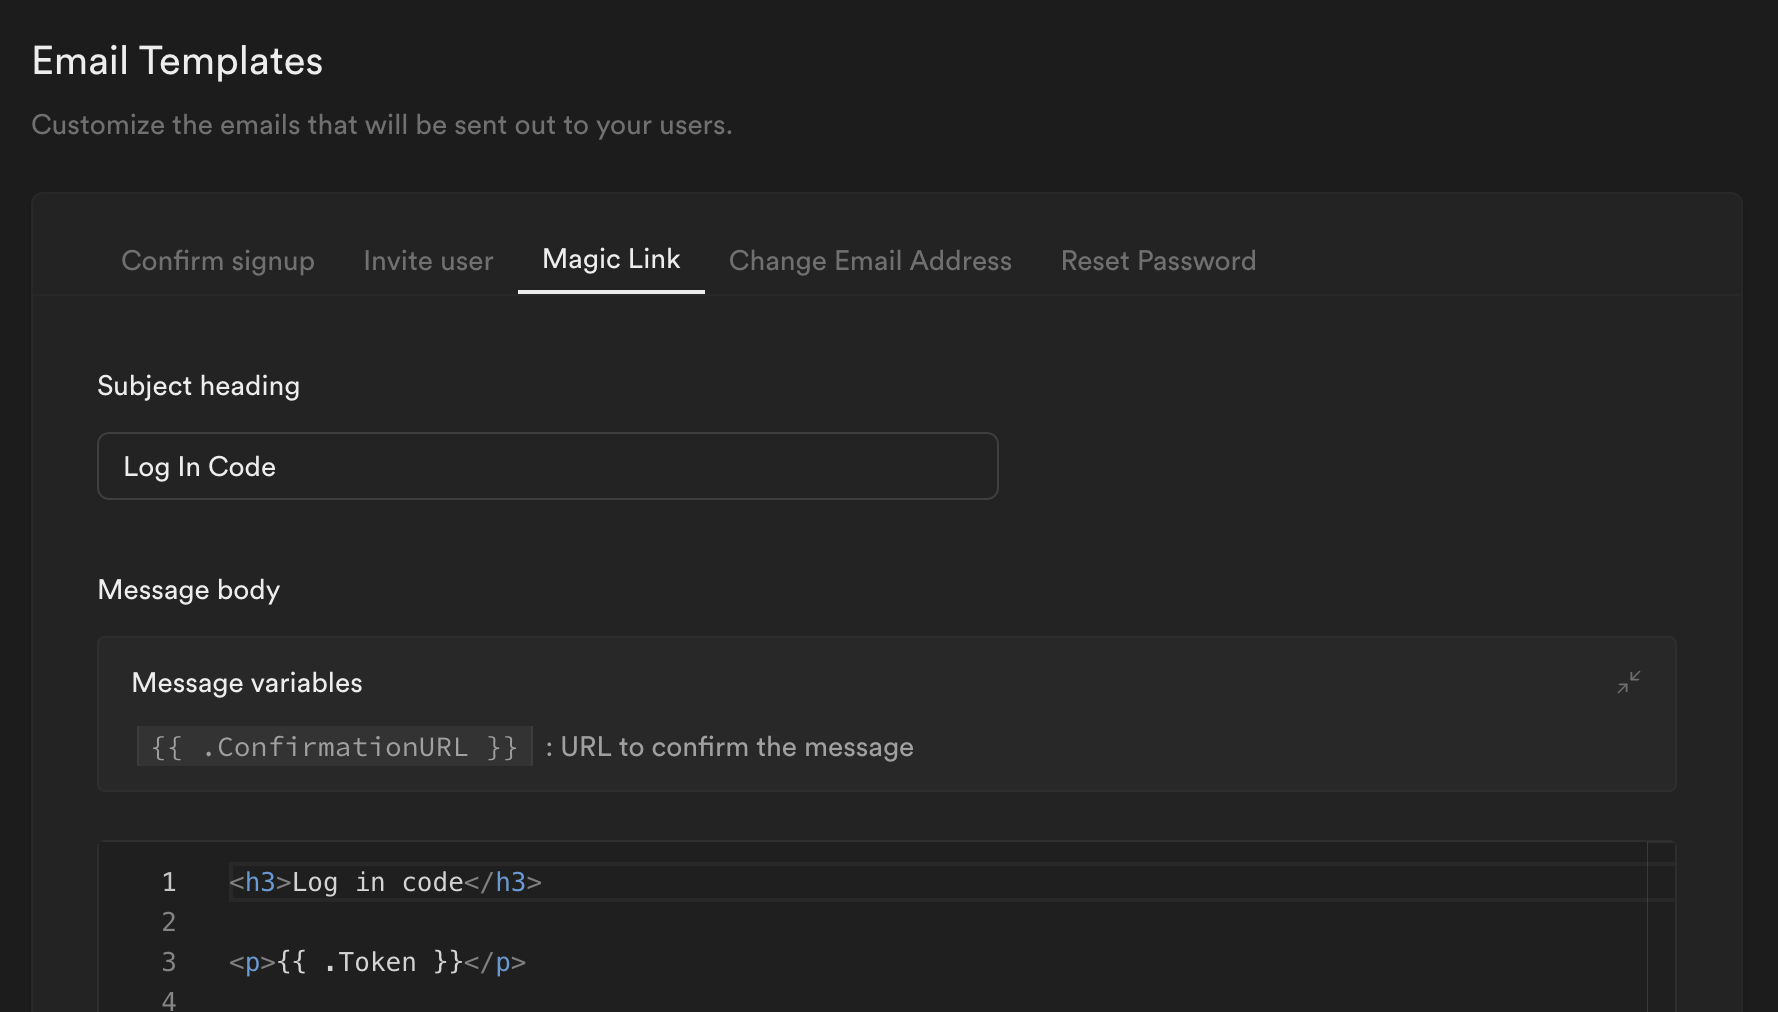The height and width of the screenshot is (1012, 1778).
Task: Switch to the Reset Password tab
Action: (1158, 260)
